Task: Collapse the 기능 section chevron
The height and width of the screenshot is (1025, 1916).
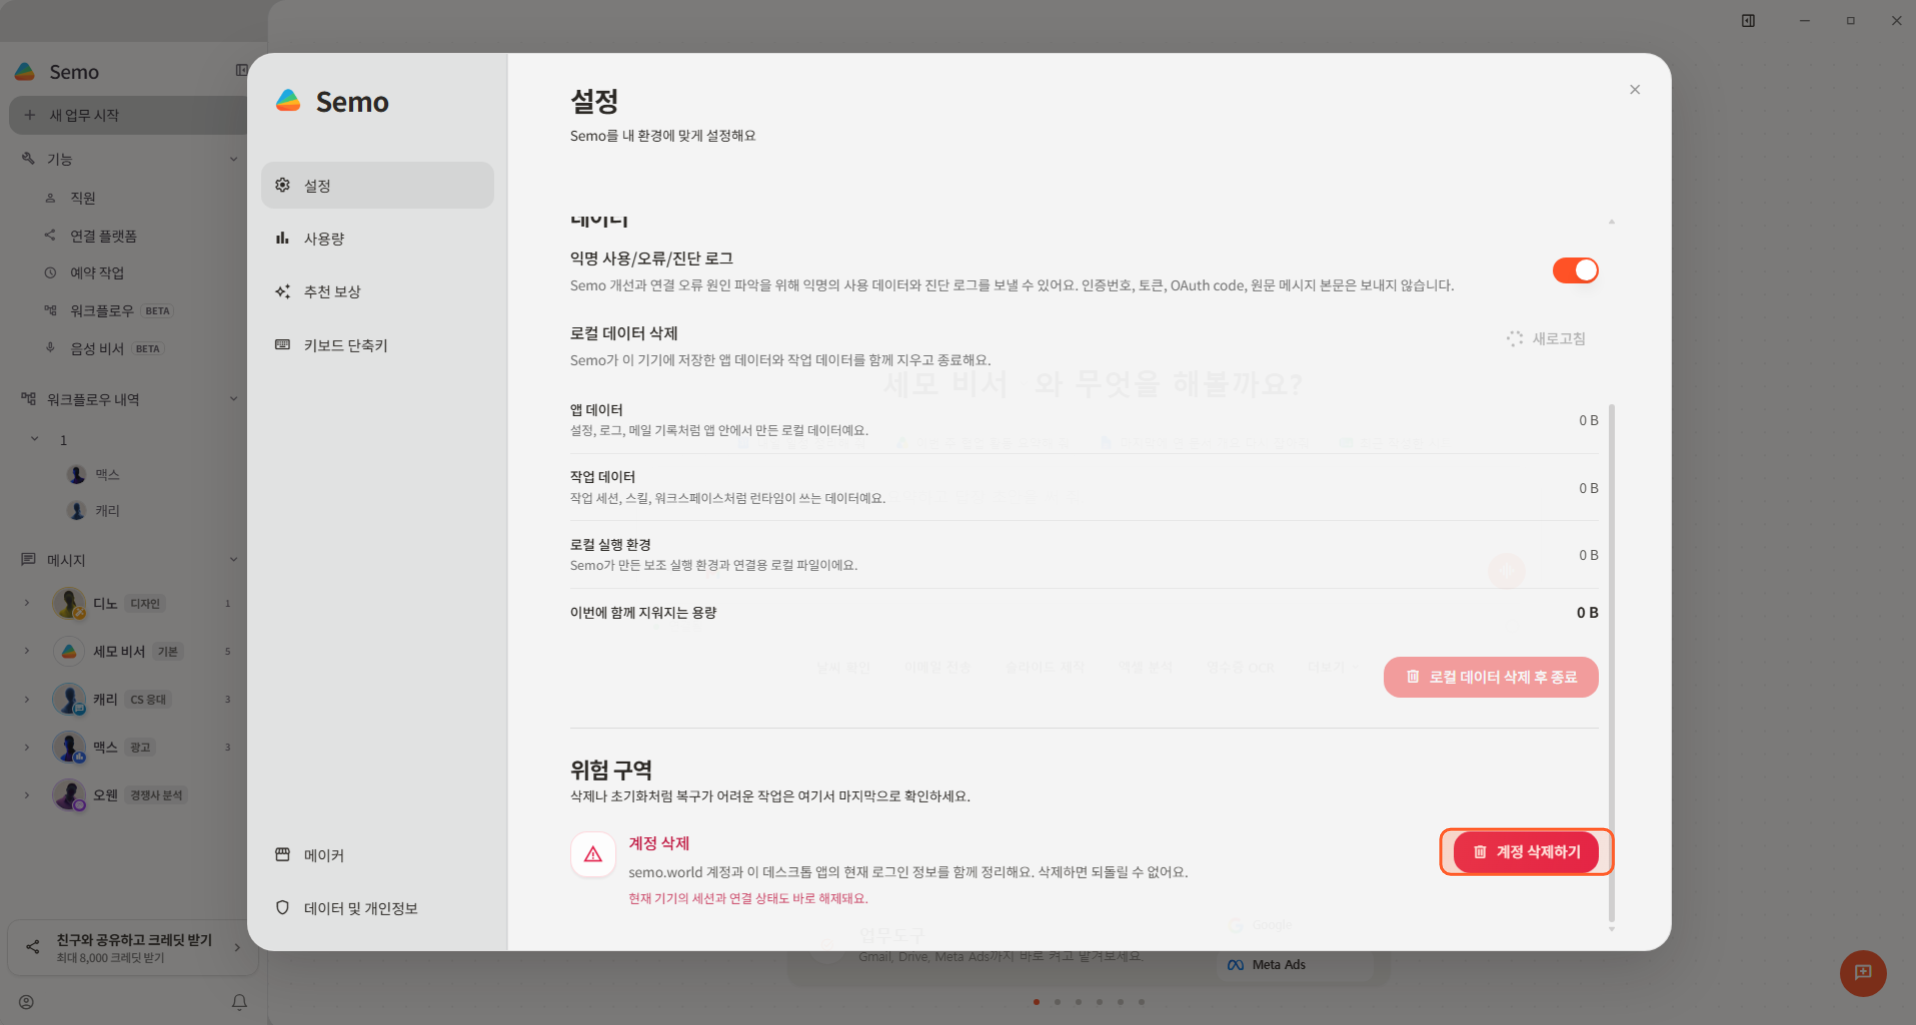Action: pyautogui.click(x=233, y=159)
